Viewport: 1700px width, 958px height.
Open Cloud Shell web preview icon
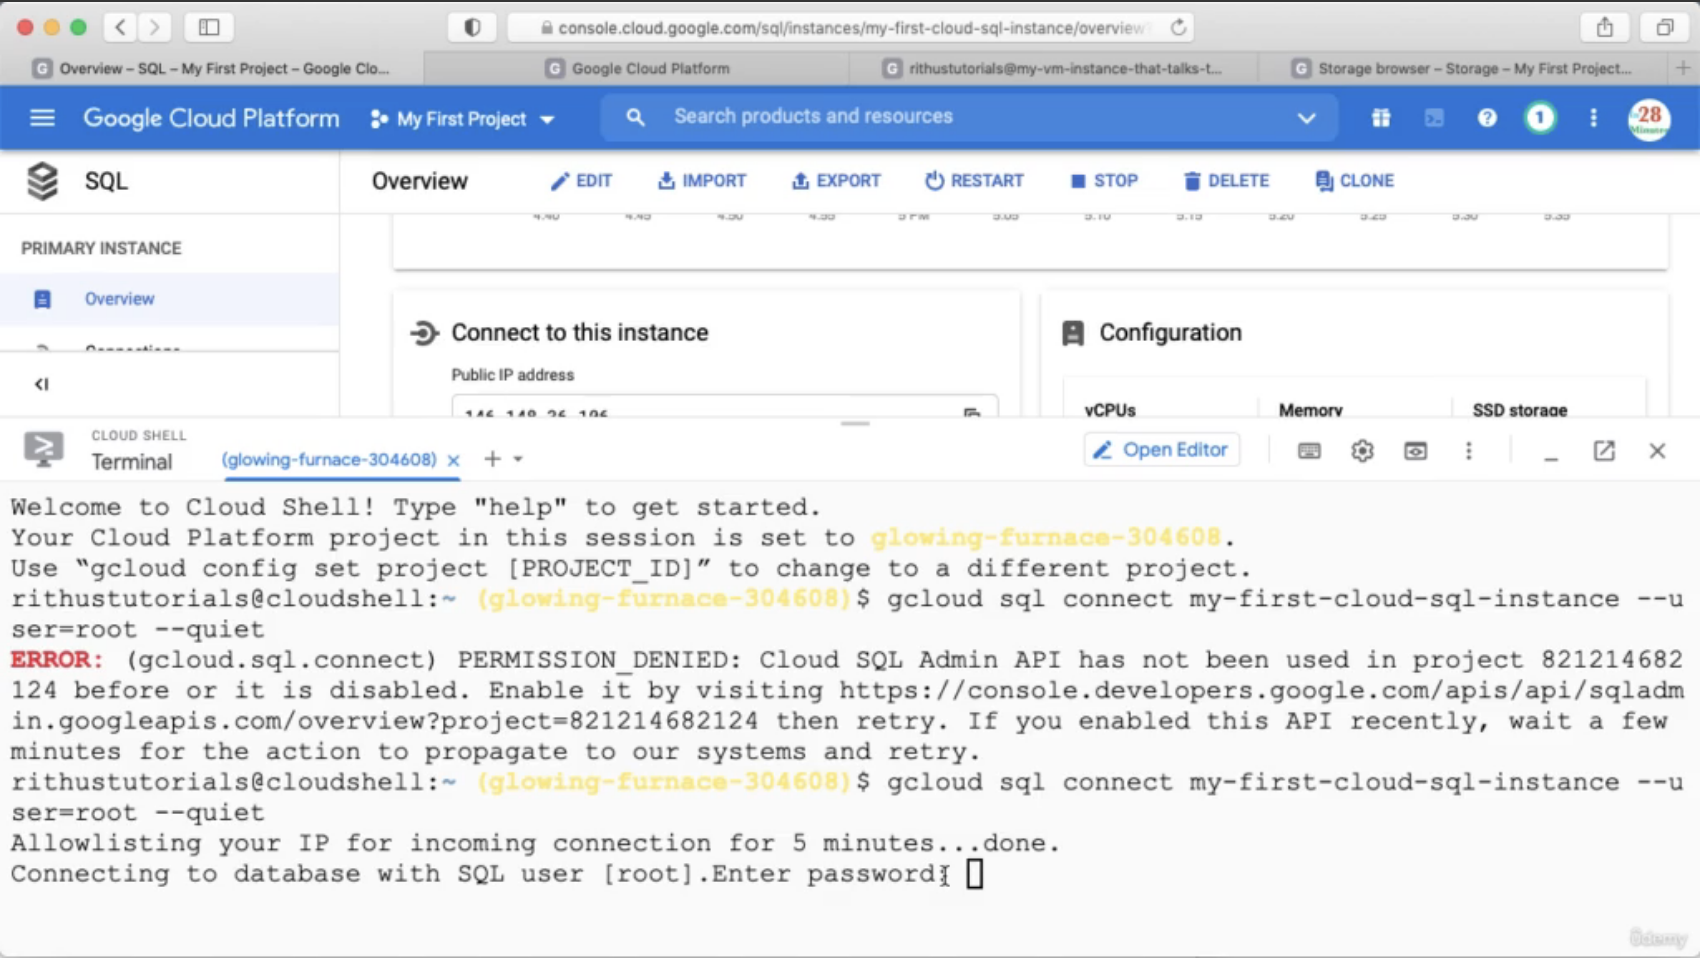(1415, 451)
